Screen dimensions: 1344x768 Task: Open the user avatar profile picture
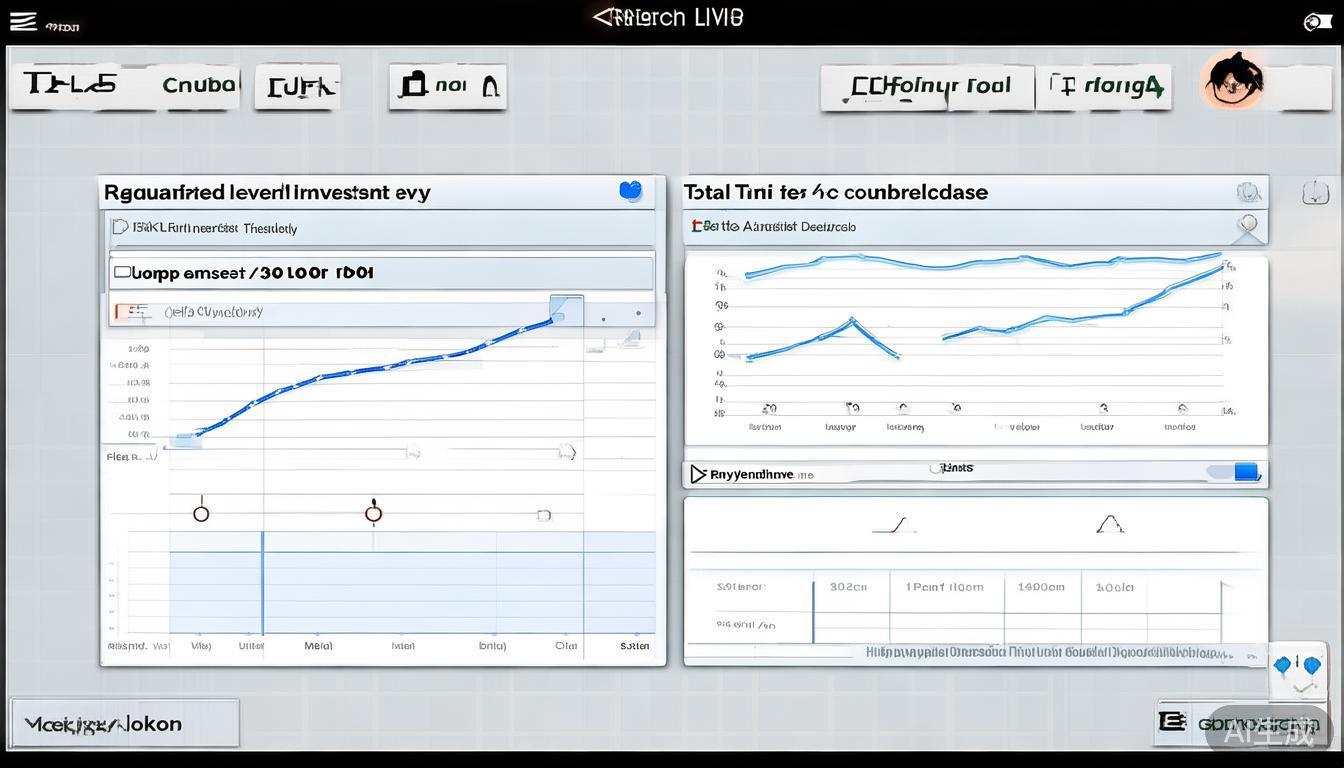pos(1234,81)
